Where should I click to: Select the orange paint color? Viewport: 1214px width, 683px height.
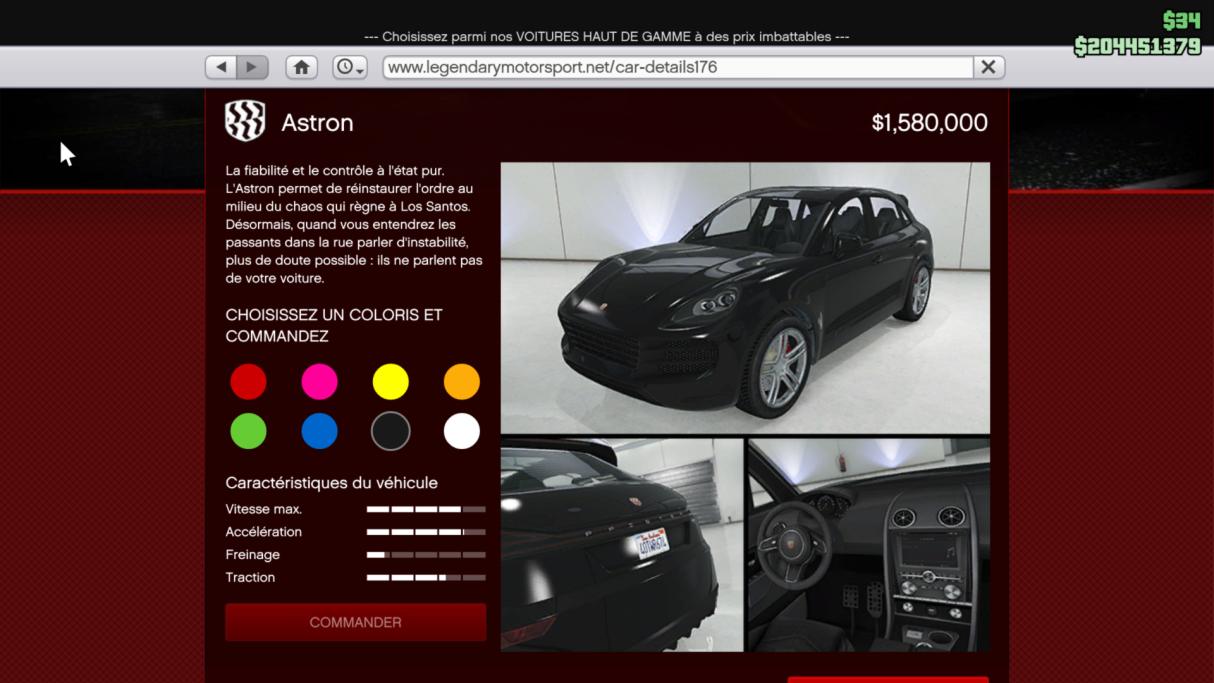point(461,382)
